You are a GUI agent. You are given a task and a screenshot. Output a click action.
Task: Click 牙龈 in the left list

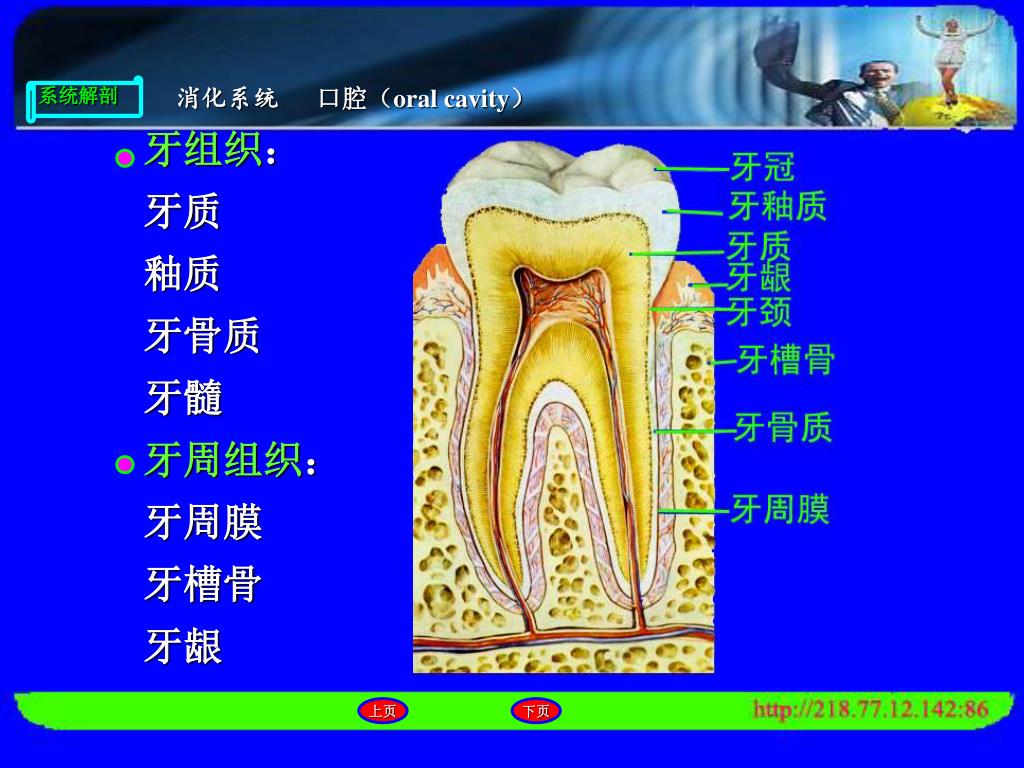point(184,646)
